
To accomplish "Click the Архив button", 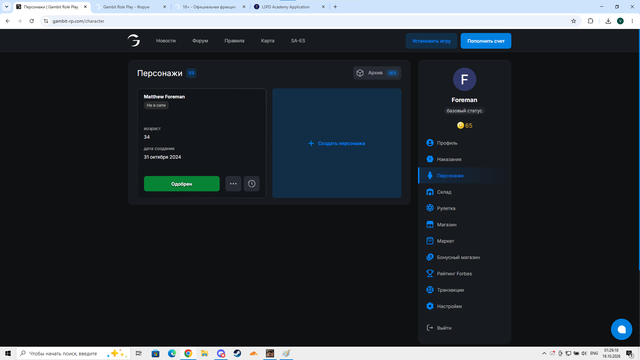I will [377, 73].
